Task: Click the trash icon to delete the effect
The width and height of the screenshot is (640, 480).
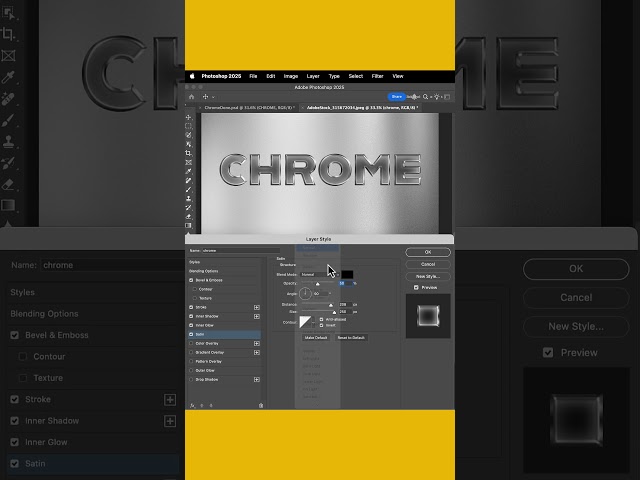Action: pos(261,405)
